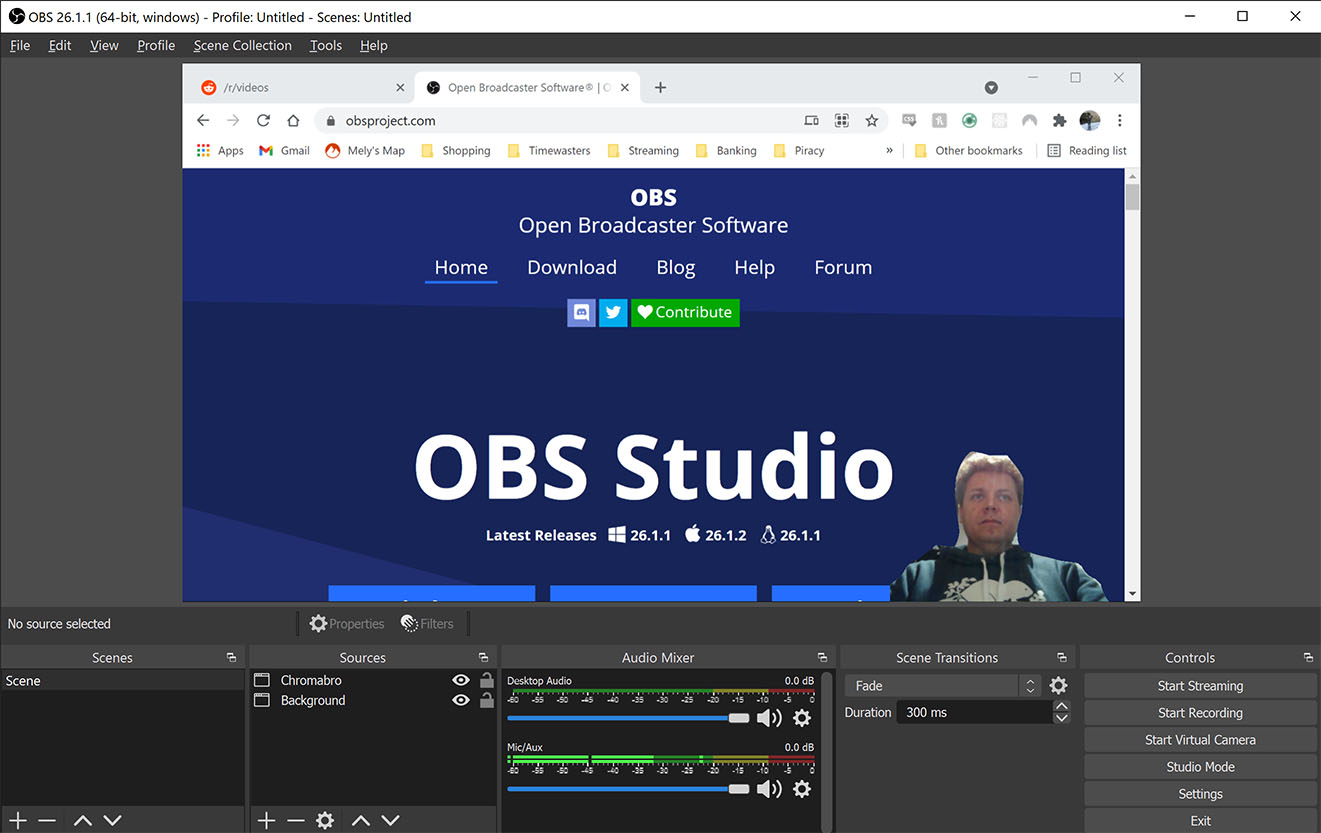The image size is (1321, 833).
Task: Move source down in Sources panel
Action: coord(391,820)
